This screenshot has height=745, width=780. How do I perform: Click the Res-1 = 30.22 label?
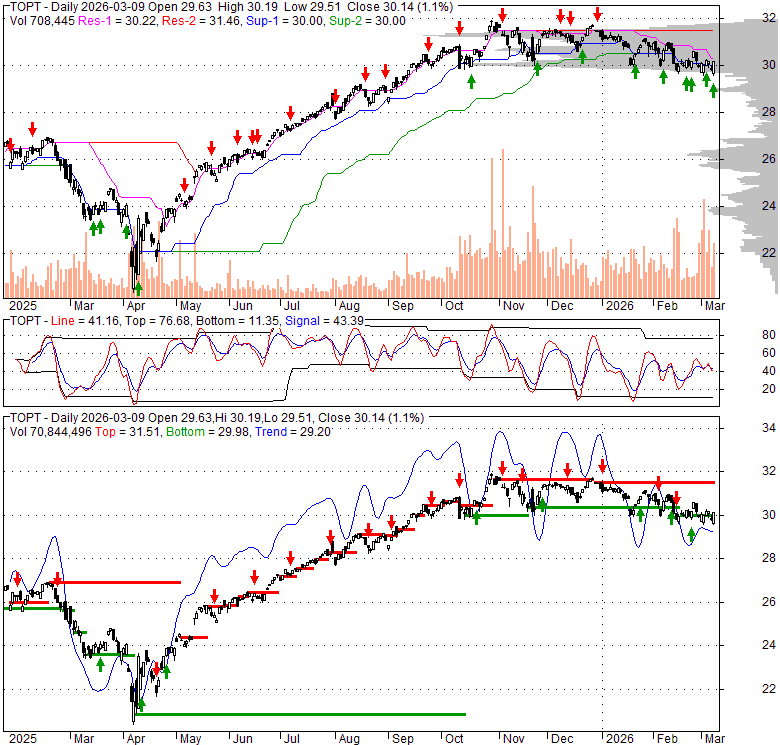point(116,21)
